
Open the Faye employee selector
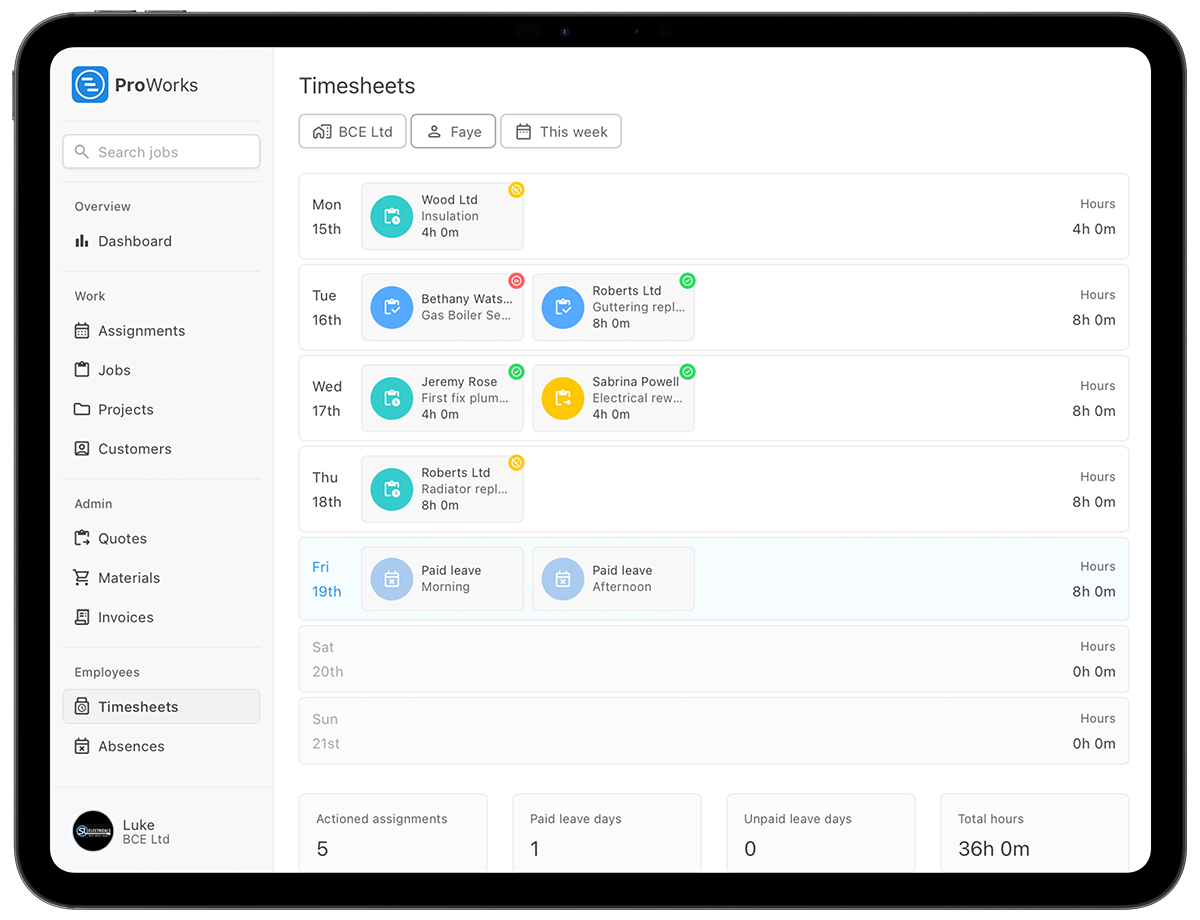coord(453,131)
